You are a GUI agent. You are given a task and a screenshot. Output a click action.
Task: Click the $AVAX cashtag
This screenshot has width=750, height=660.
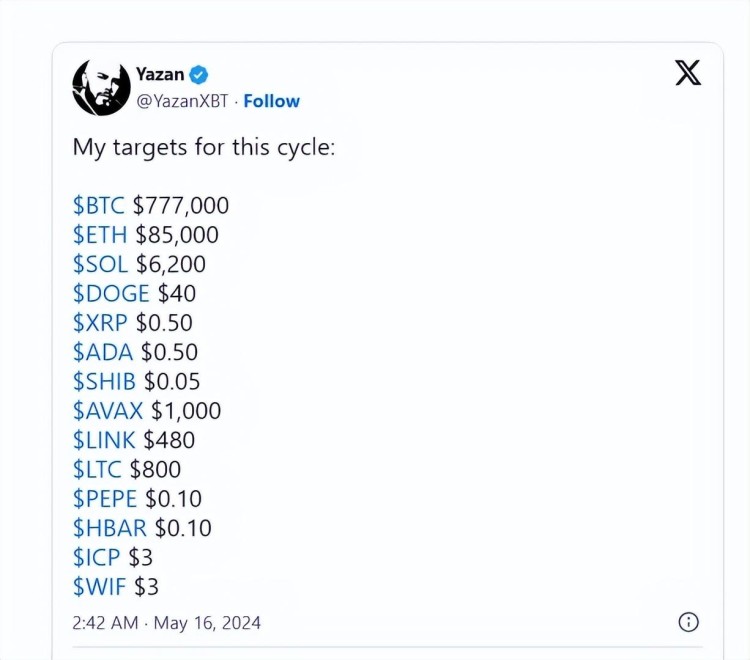click(108, 411)
